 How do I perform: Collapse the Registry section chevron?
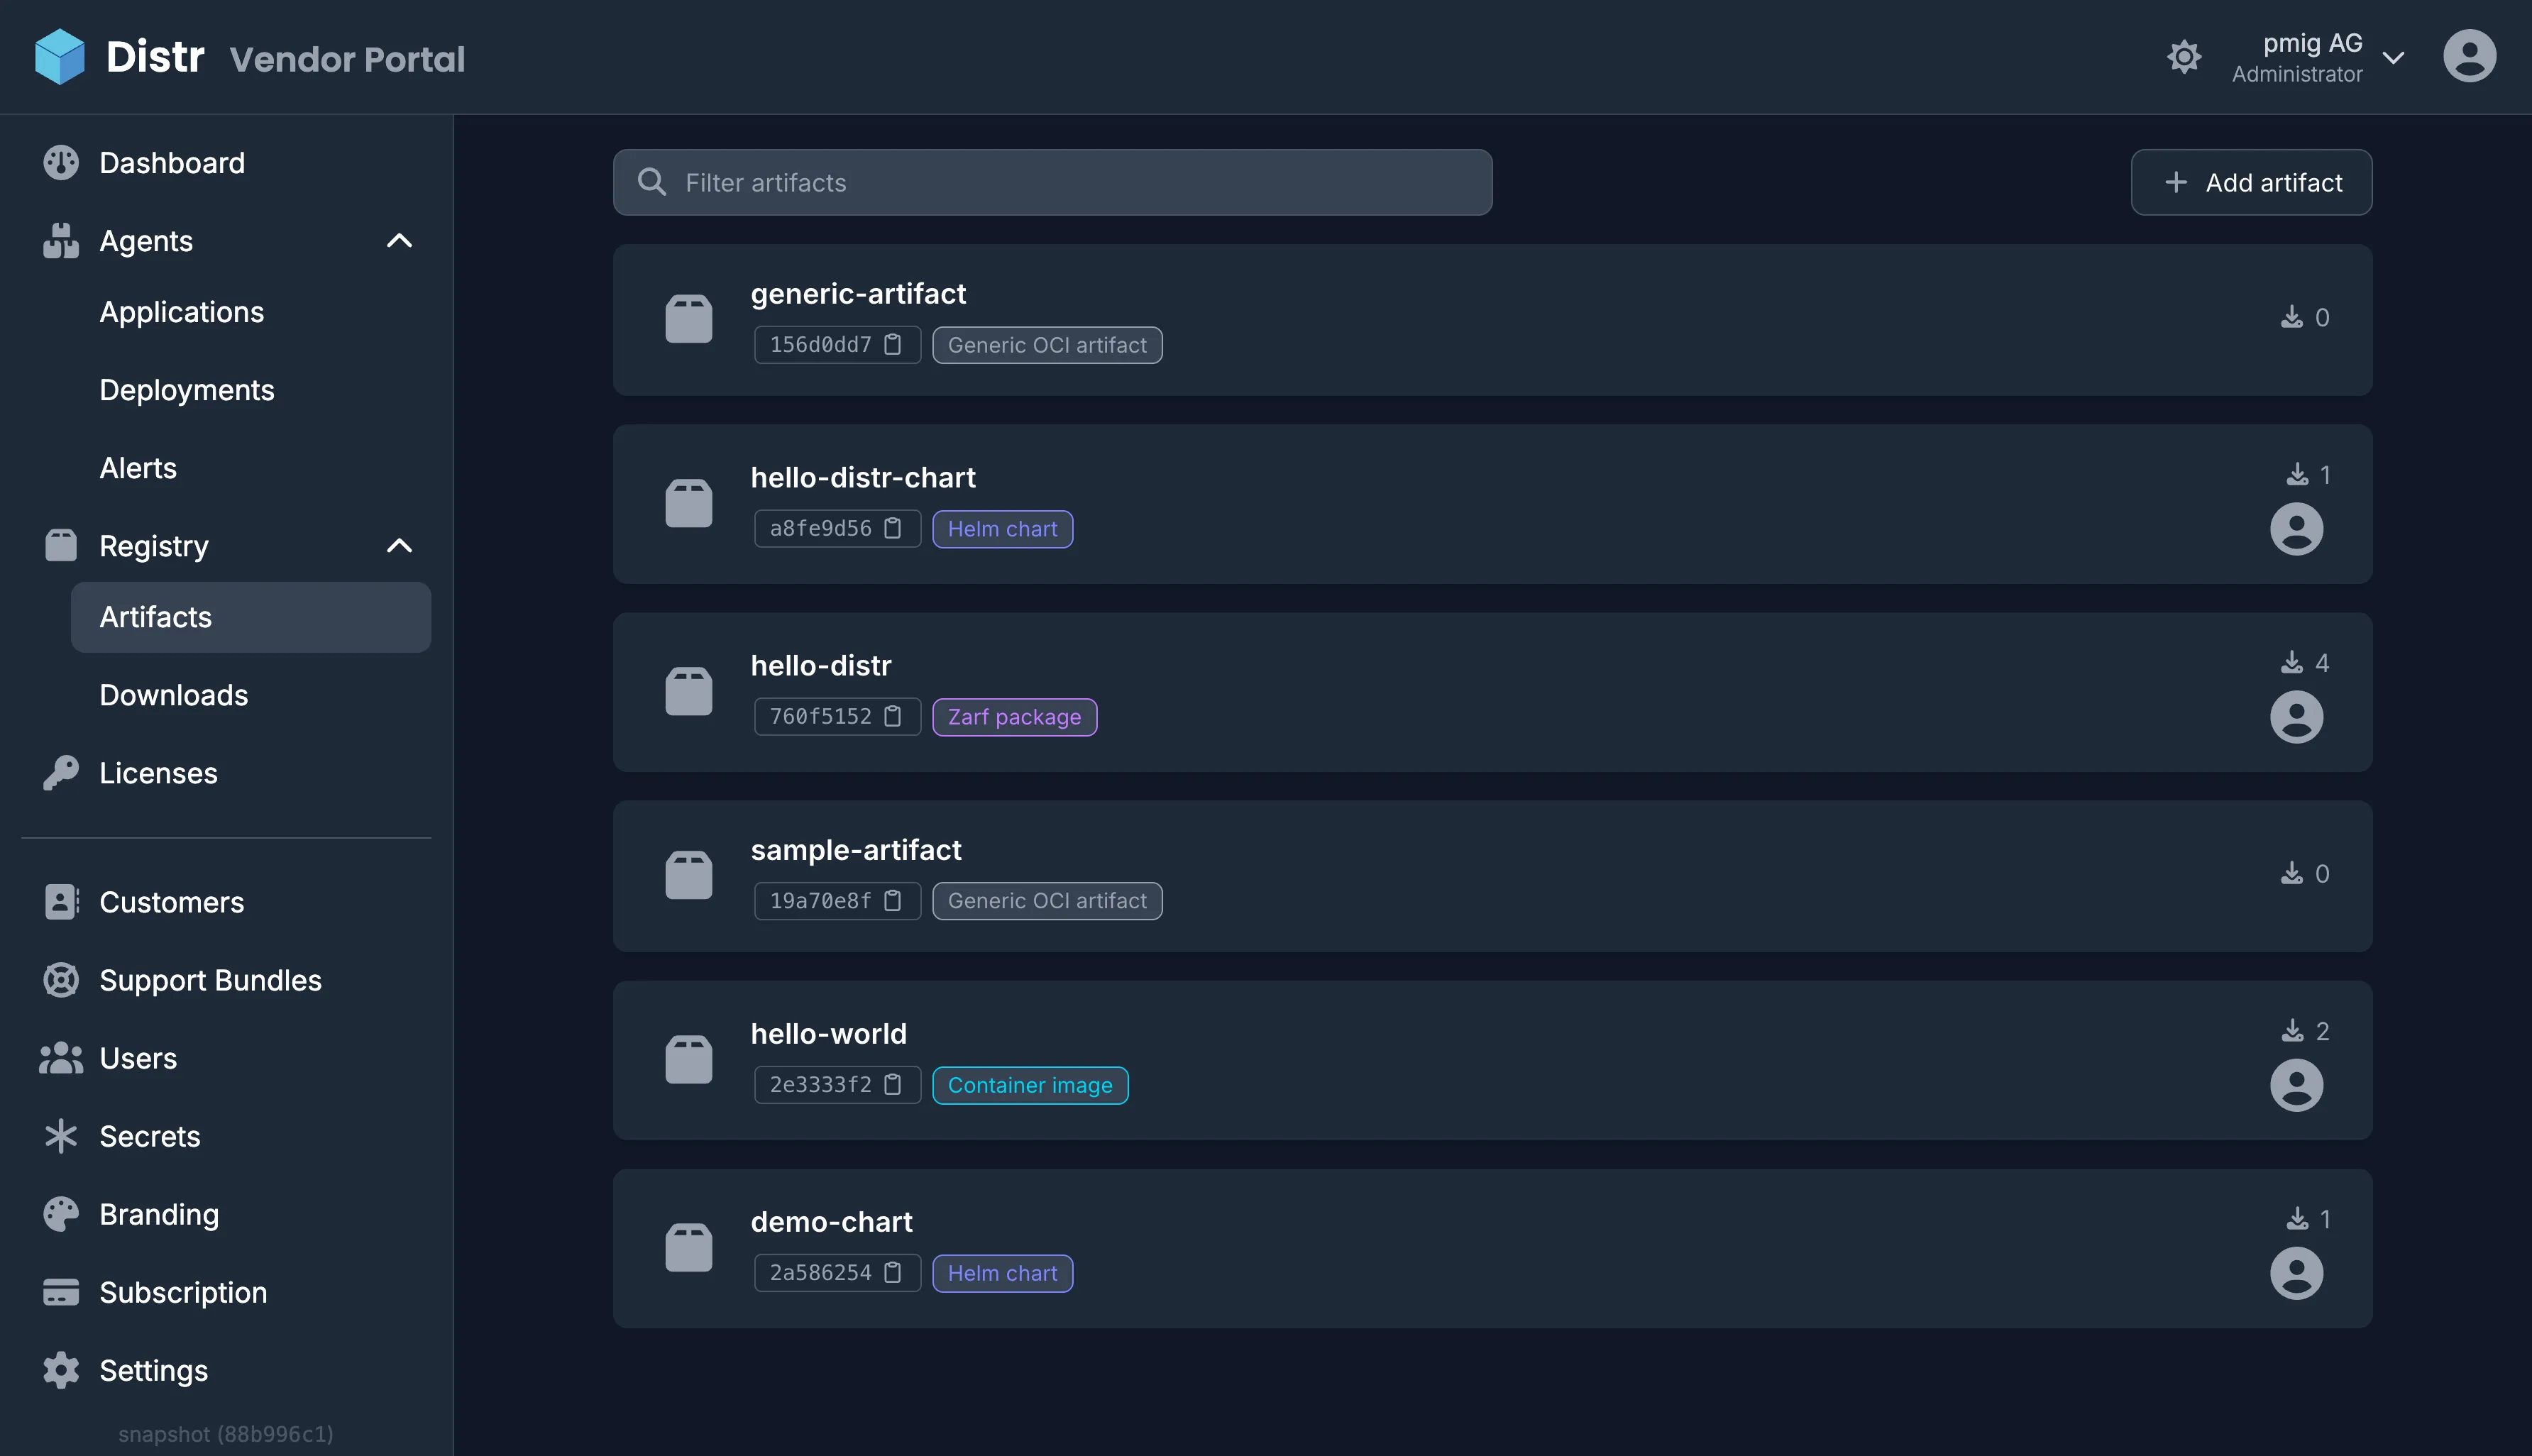pyautogui.click(x=399, y=546)
